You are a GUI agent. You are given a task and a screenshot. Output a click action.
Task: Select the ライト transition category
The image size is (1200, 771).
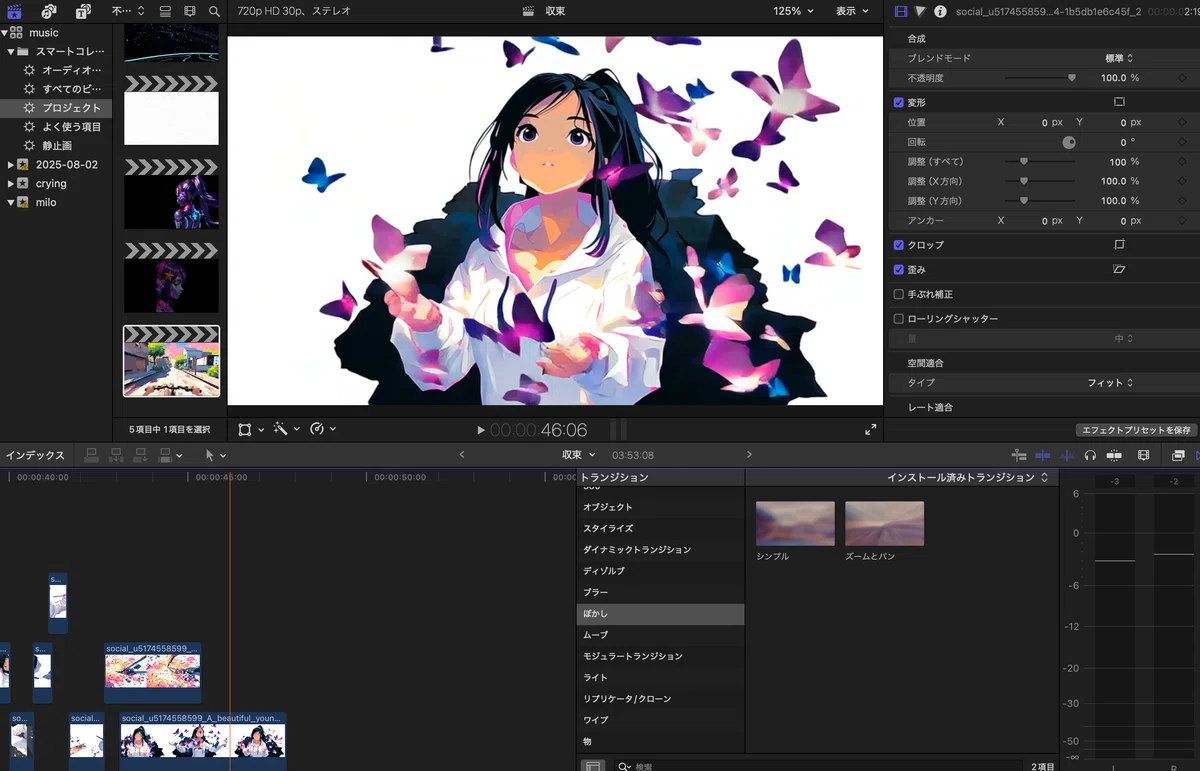click(660, 678)
